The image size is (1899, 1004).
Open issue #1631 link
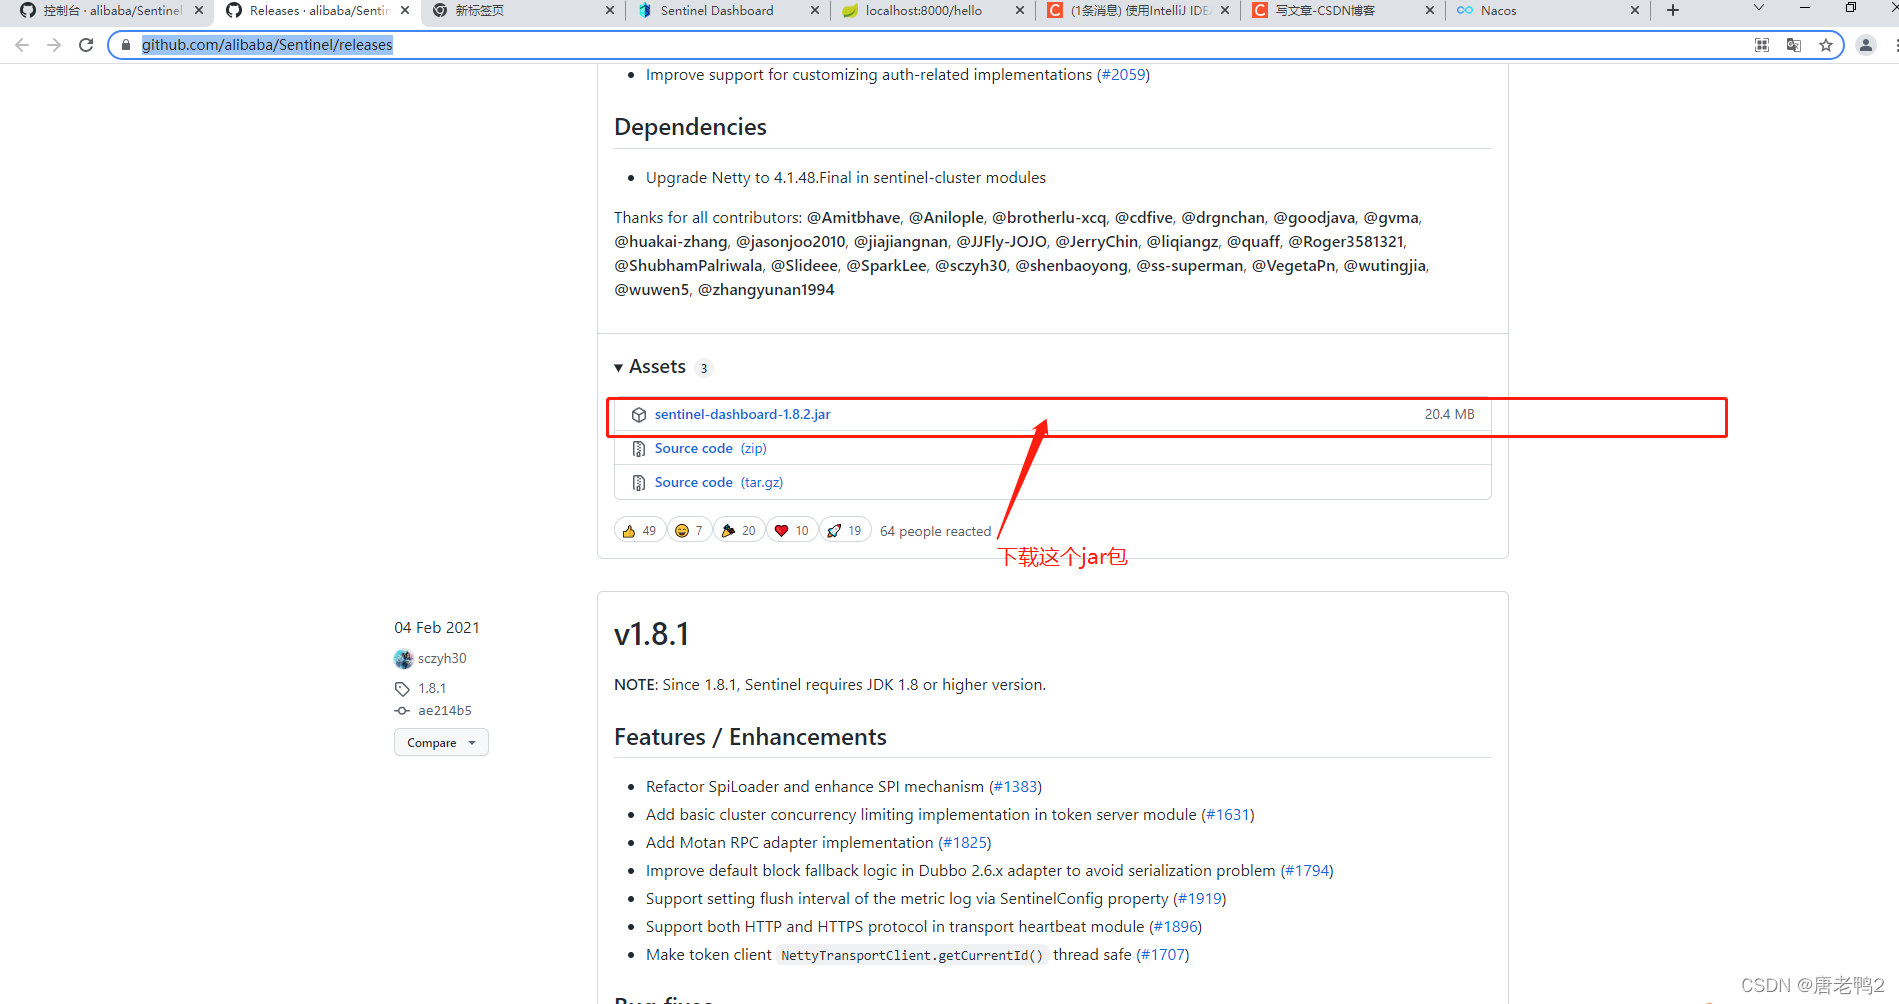[x=1228, y=815]
